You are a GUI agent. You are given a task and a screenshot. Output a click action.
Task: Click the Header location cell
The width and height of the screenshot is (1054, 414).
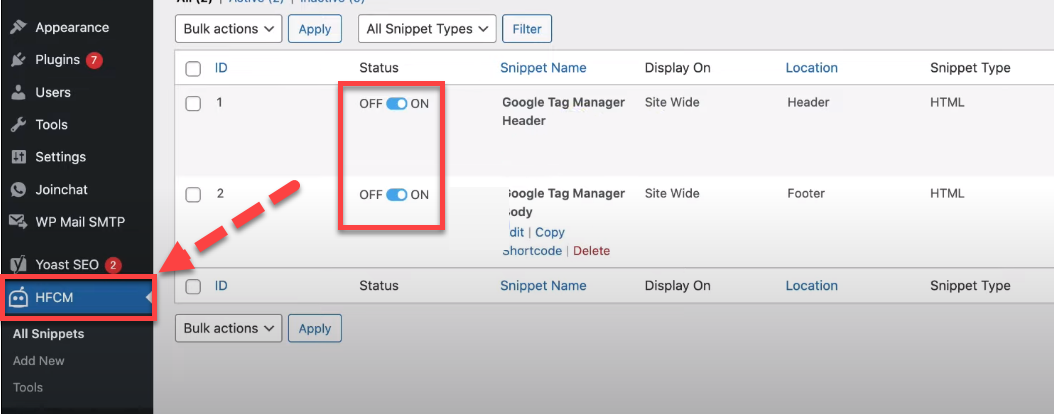tap(808, 103)
